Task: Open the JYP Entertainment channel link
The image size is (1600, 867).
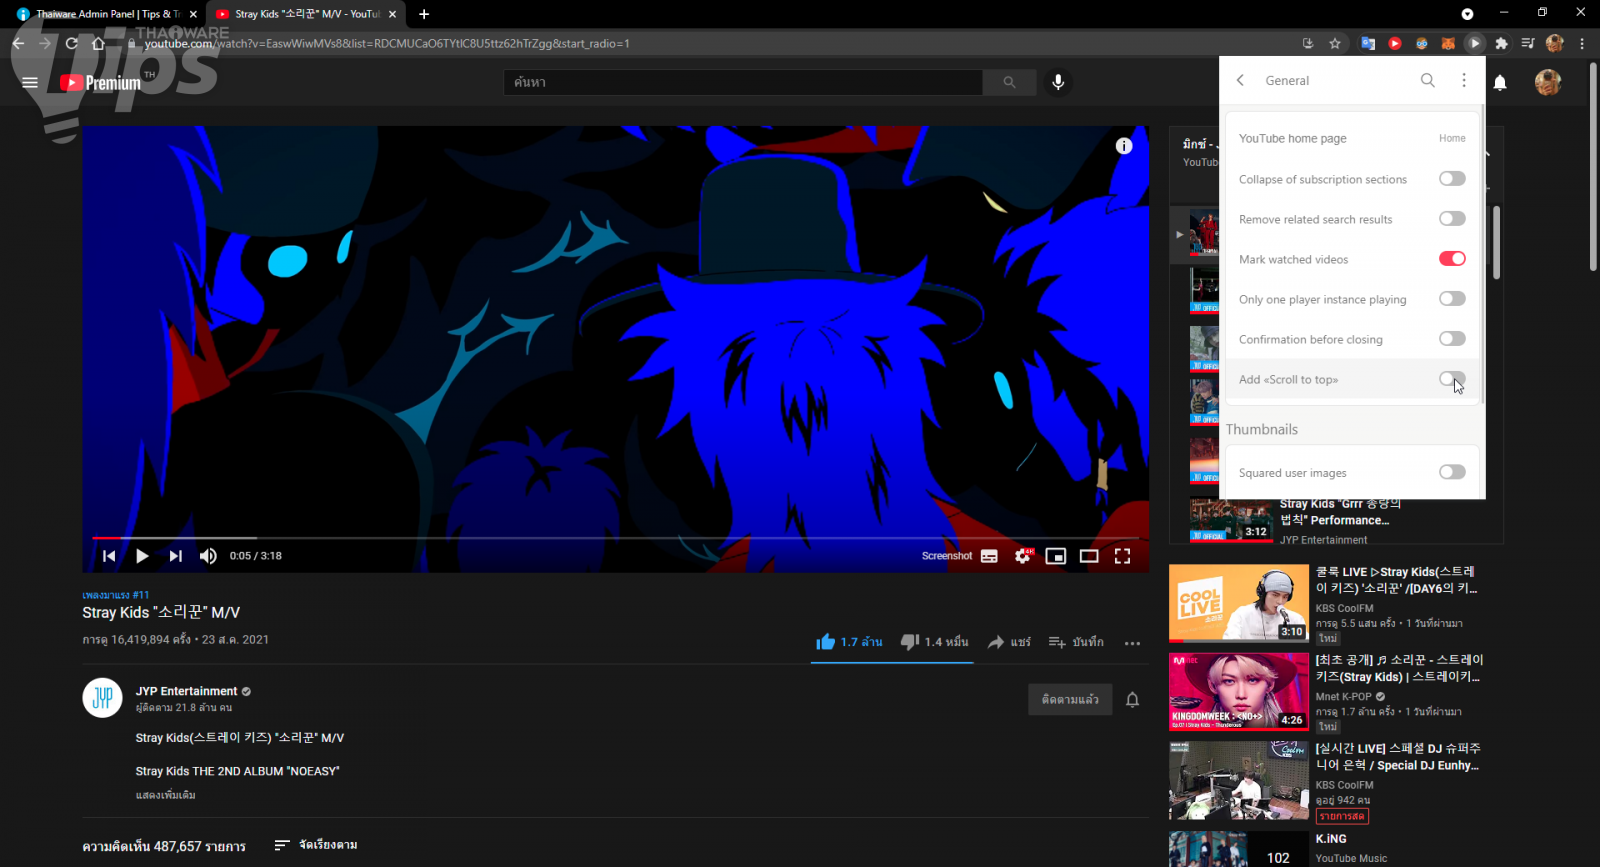Action: click(x=186, y=691)
